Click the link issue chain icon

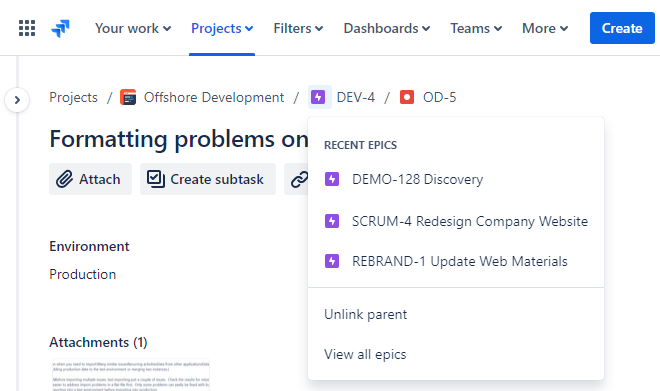tap(298, 179)
